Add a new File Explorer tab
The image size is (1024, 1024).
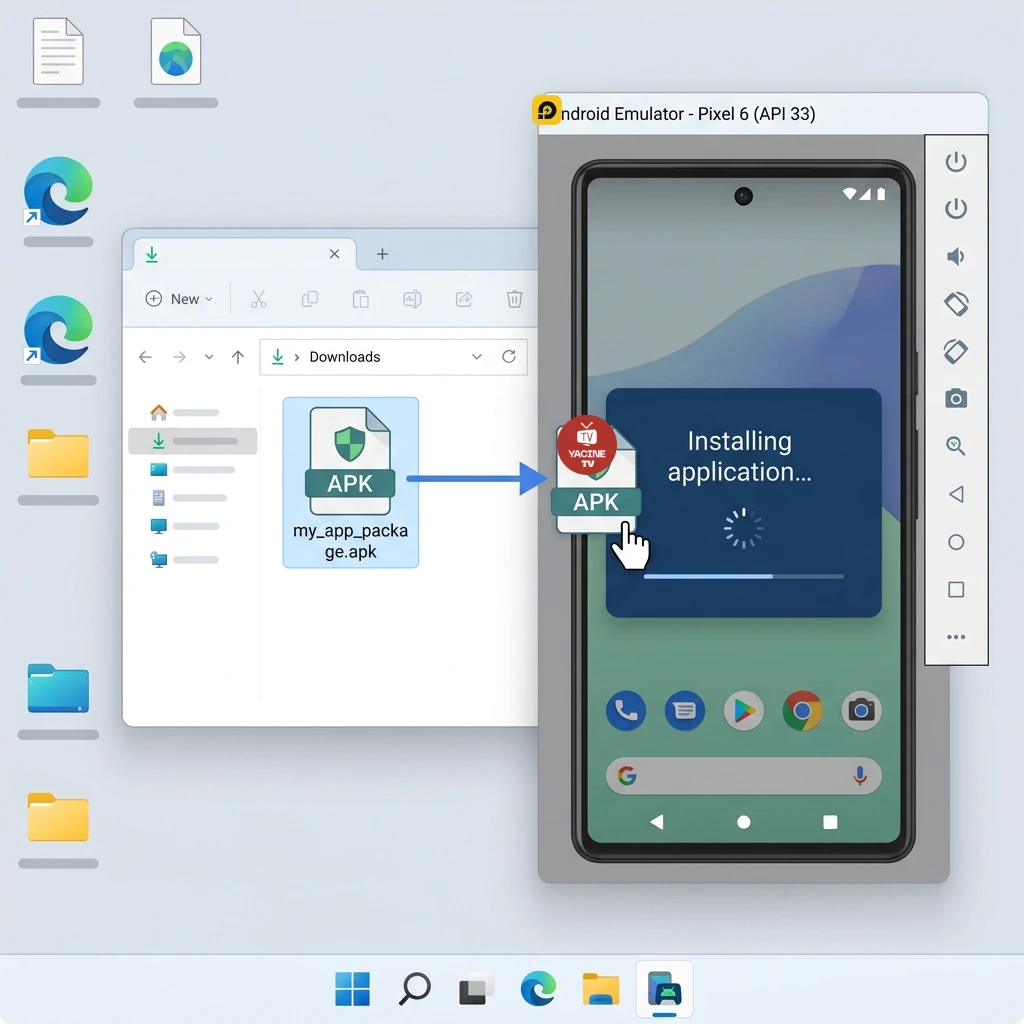click(x=382, y=255)
